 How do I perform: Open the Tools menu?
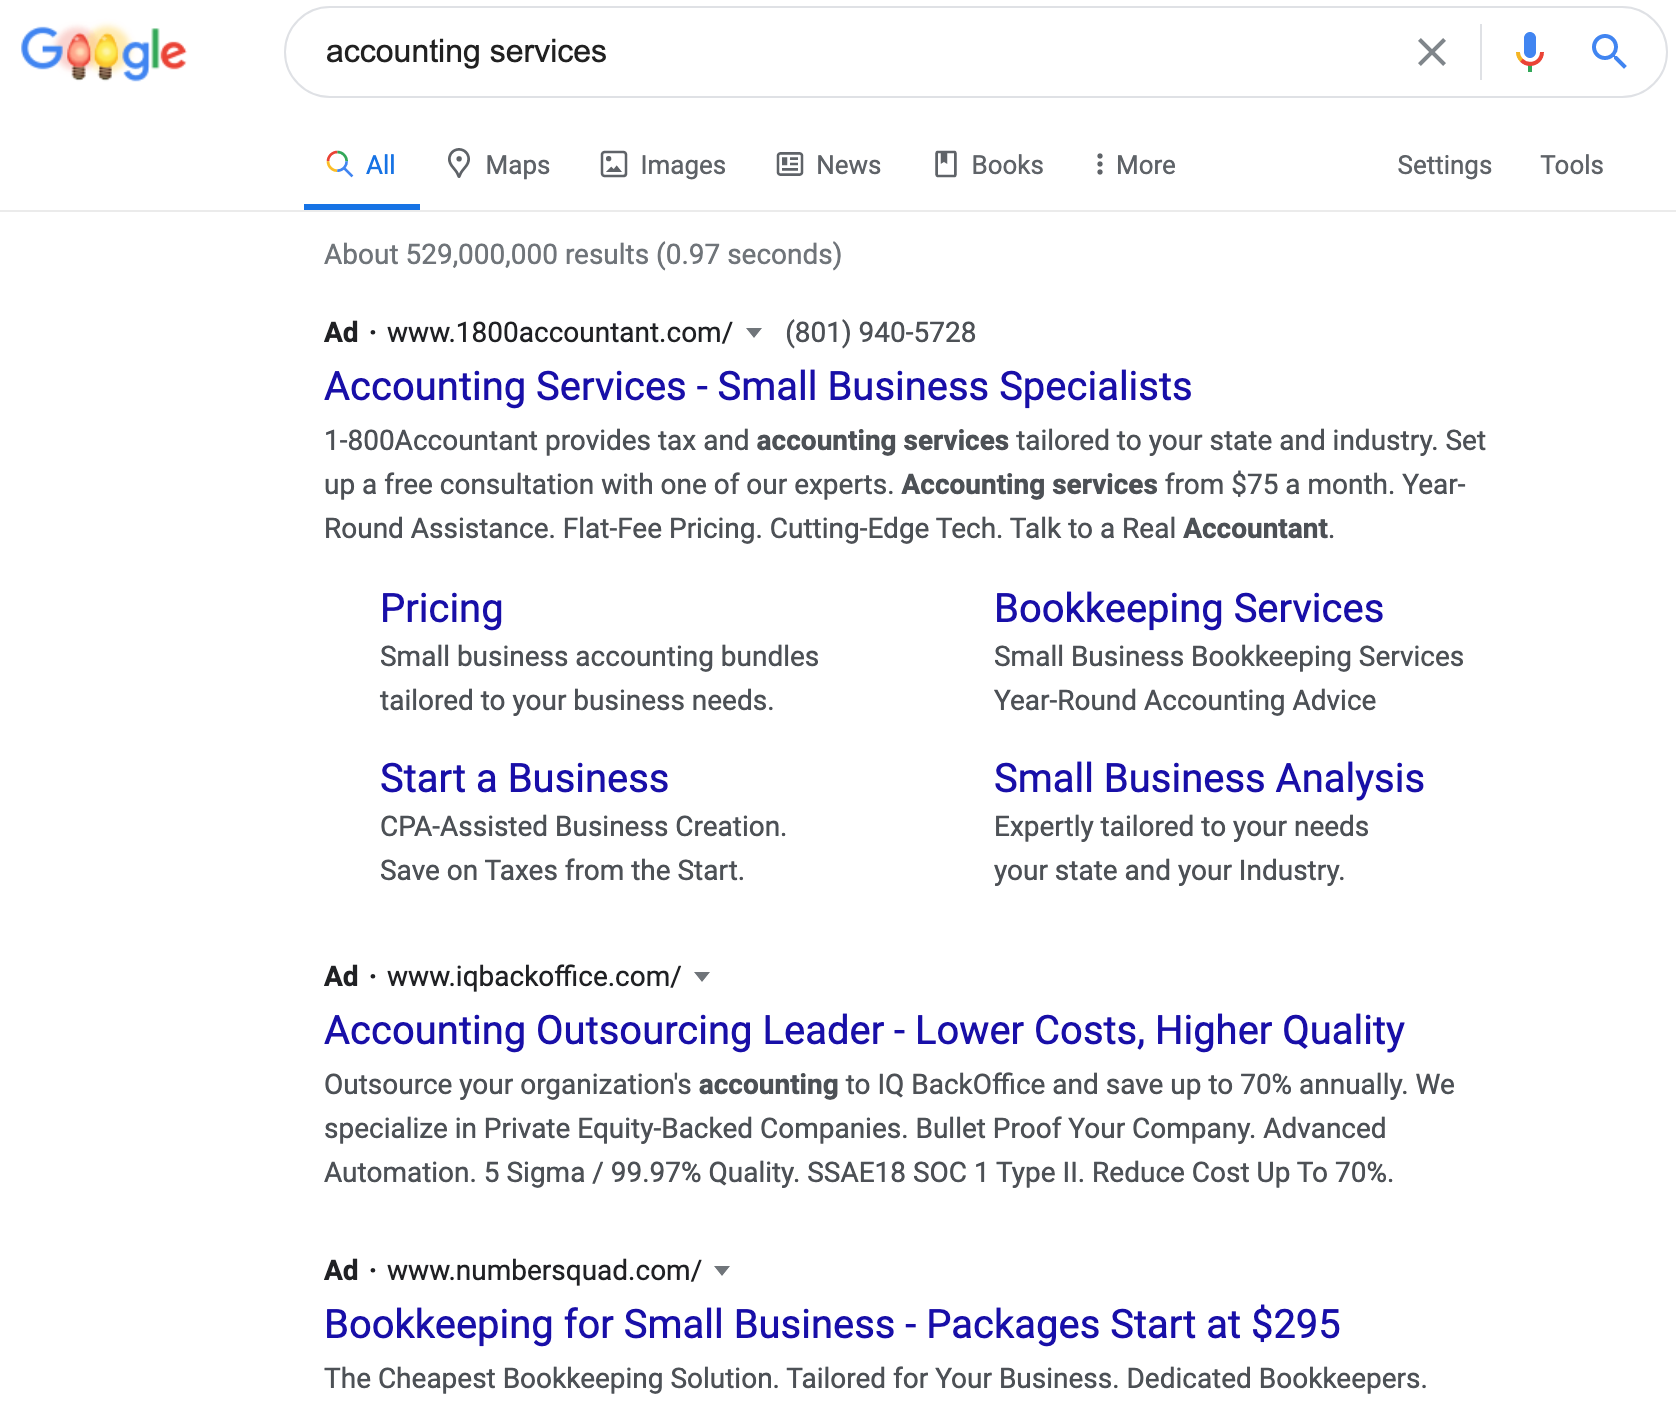click(x=1571, y=164)
